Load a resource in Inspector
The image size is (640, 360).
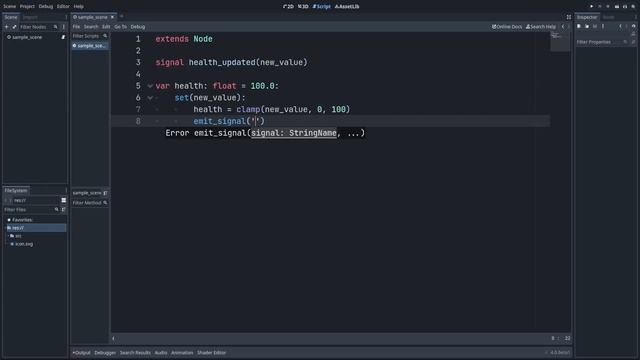587,27
